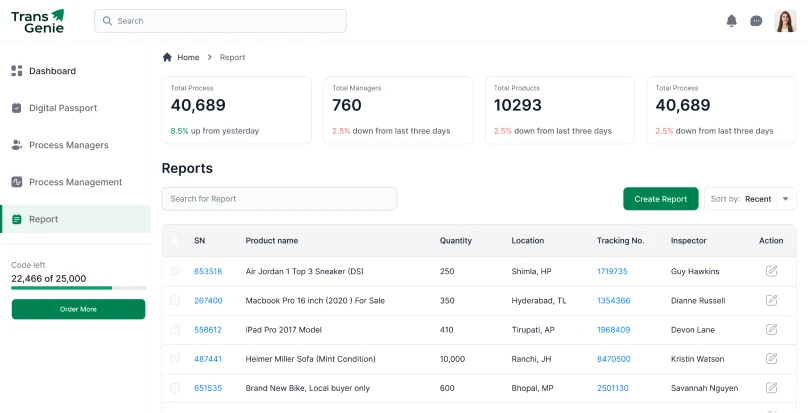Viewport: 808px width, 413px height.
Task: Open the chat messages icon
Action: coord(756,21)
